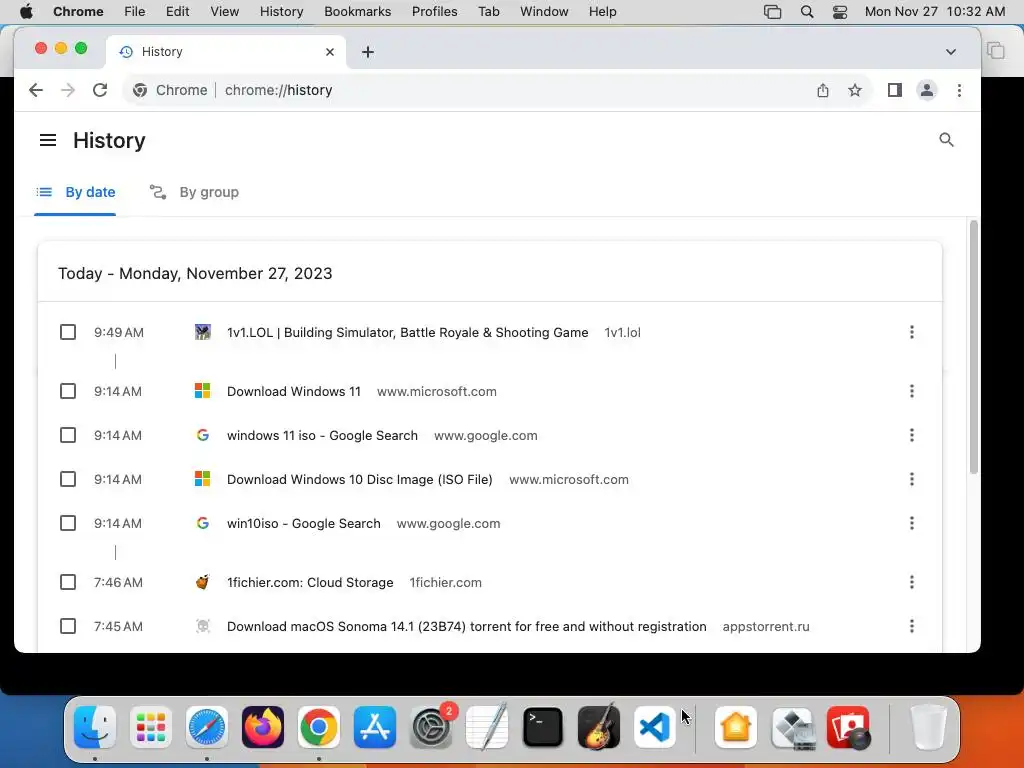Bookmark this page with the star icon
The width and height of the screenshot is (1024, 768).
(x=855, y=90)
